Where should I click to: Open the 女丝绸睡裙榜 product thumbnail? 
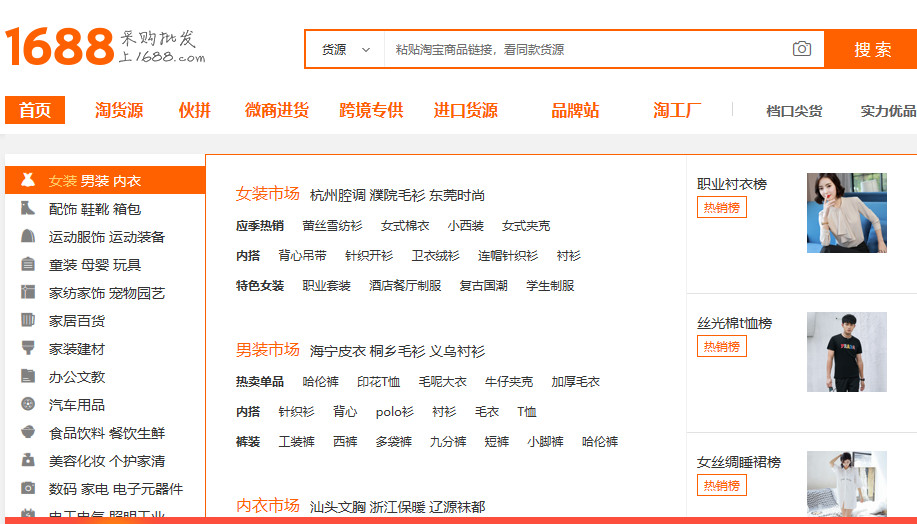pyautogui.click(x=847, y=484)
